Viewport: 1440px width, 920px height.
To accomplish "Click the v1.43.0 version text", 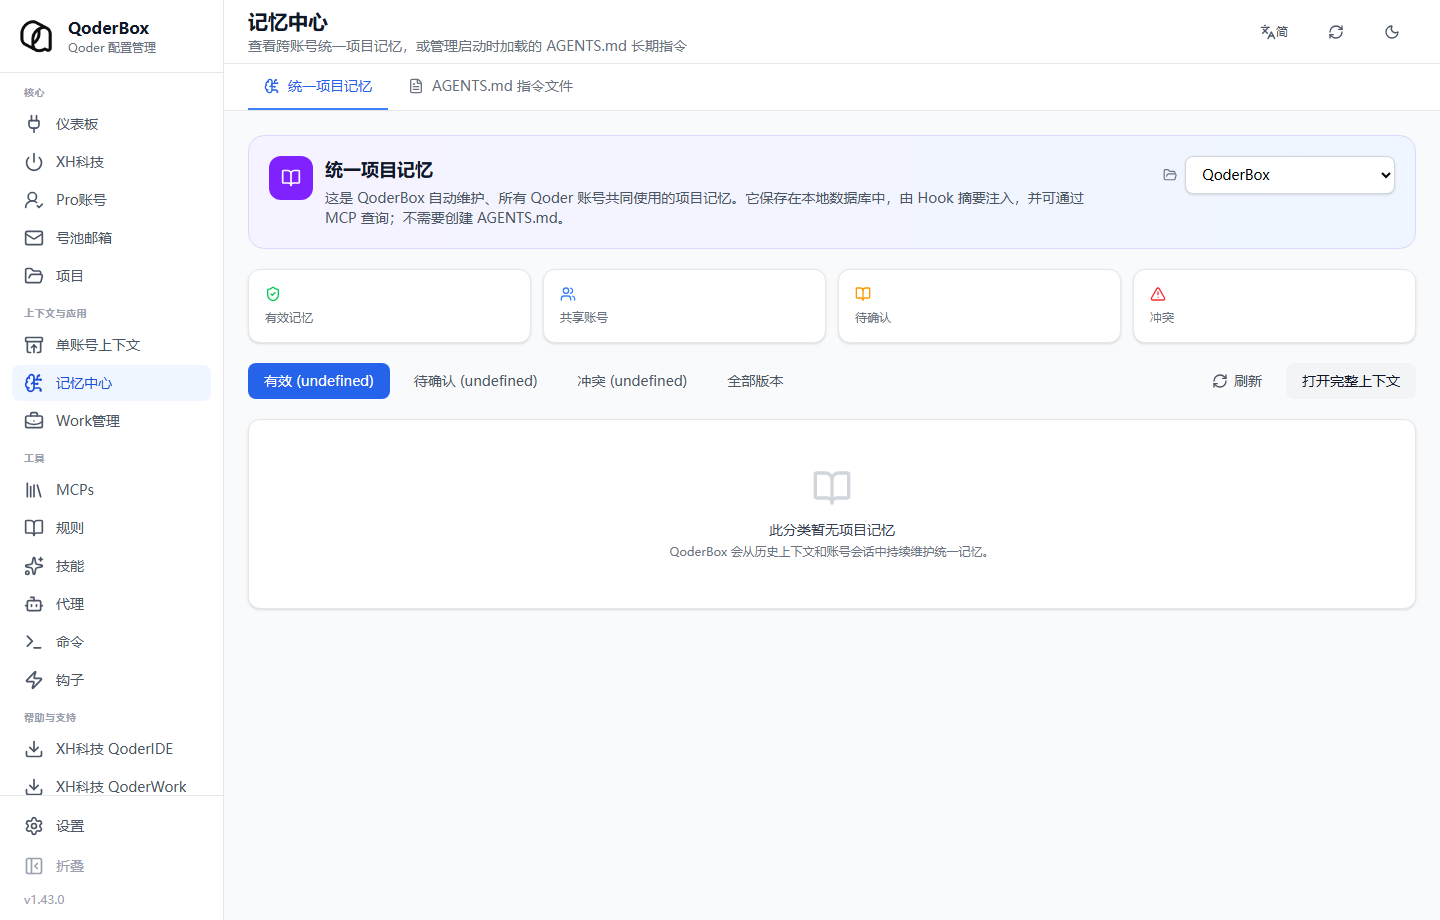I will [44, 900].
